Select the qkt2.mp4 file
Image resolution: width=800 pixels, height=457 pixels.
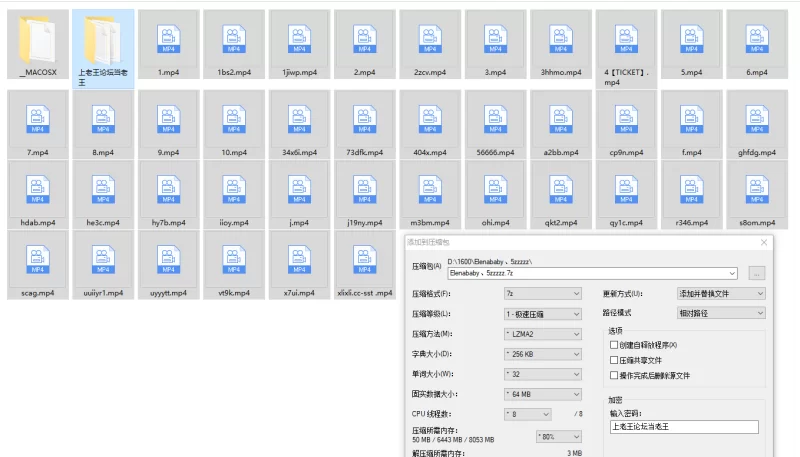click(x=561, y=195)
